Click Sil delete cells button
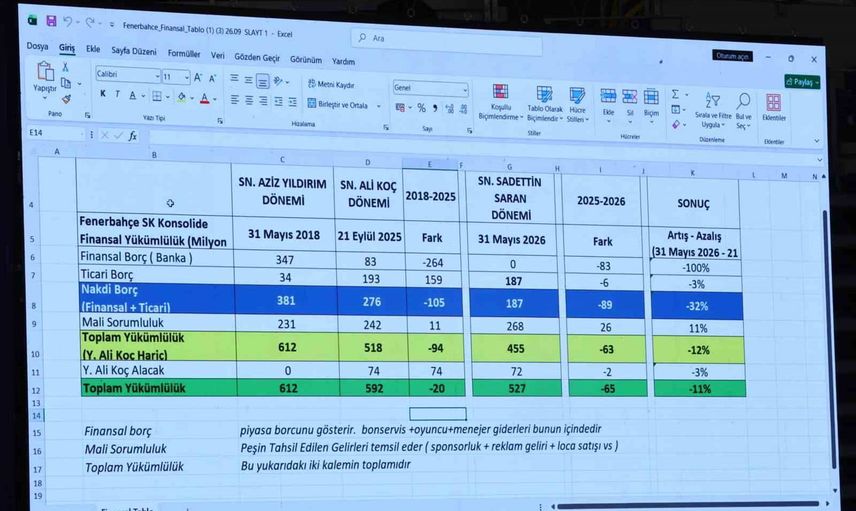Viewport: 856px width, 511px height. (629, 104)
